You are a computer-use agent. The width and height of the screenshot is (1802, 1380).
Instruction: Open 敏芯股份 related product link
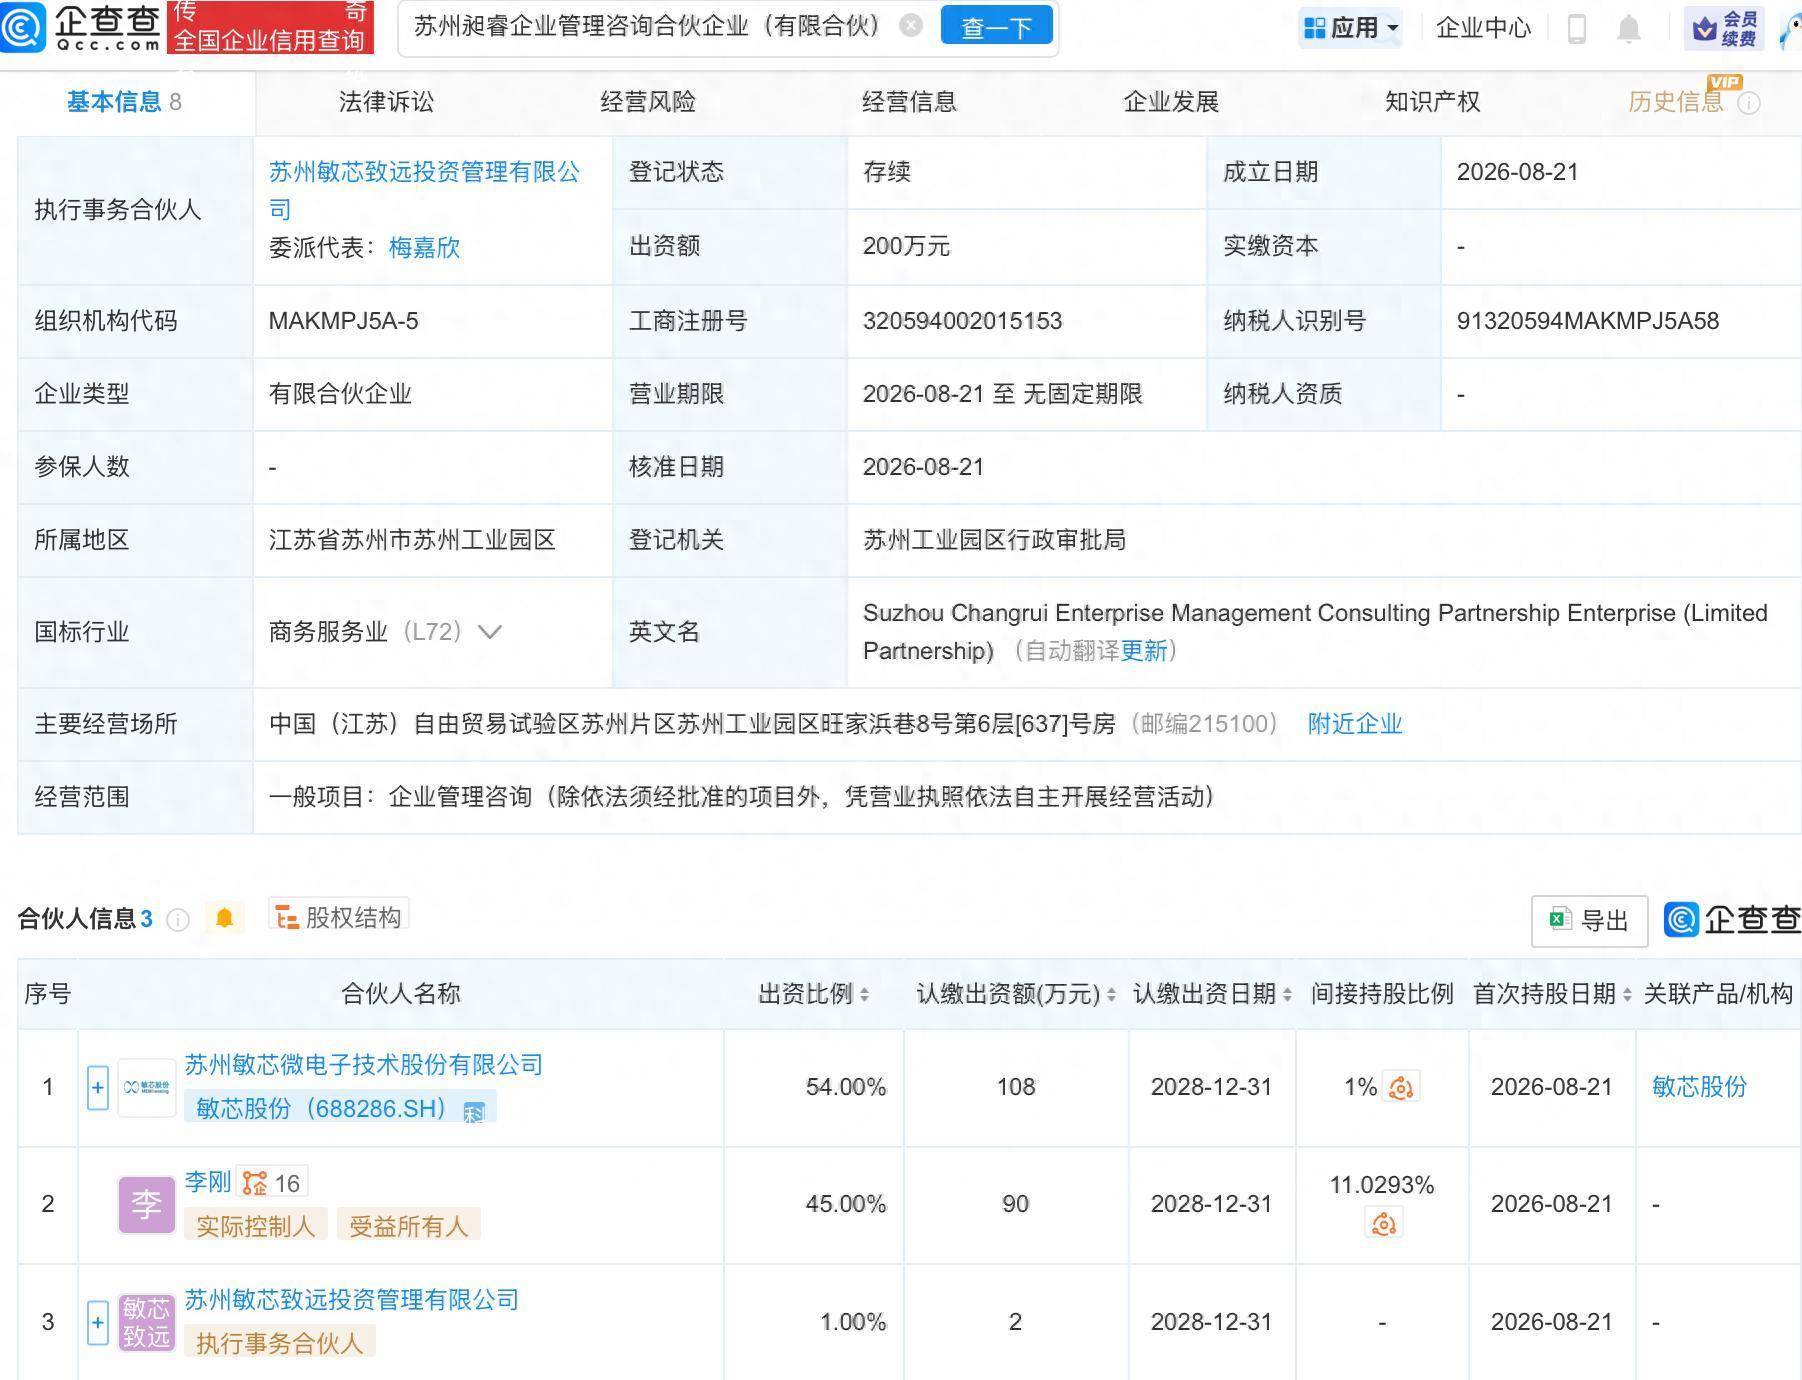(1699, 1087)
